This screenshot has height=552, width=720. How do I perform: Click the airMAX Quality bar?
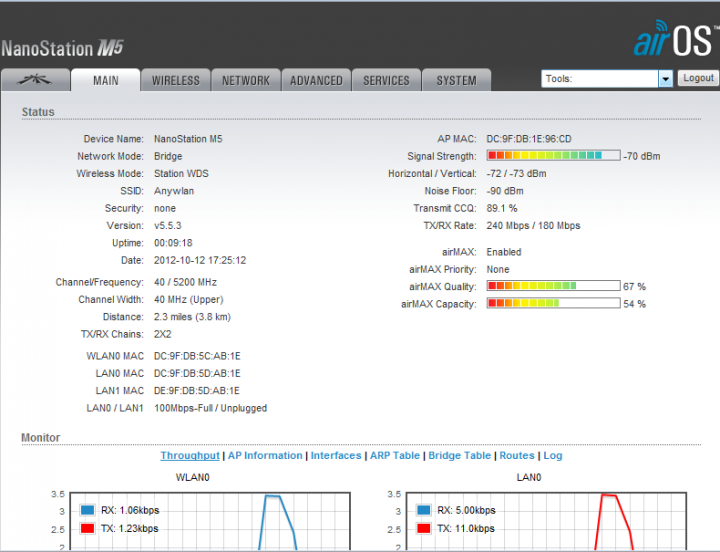click(553, 286)
